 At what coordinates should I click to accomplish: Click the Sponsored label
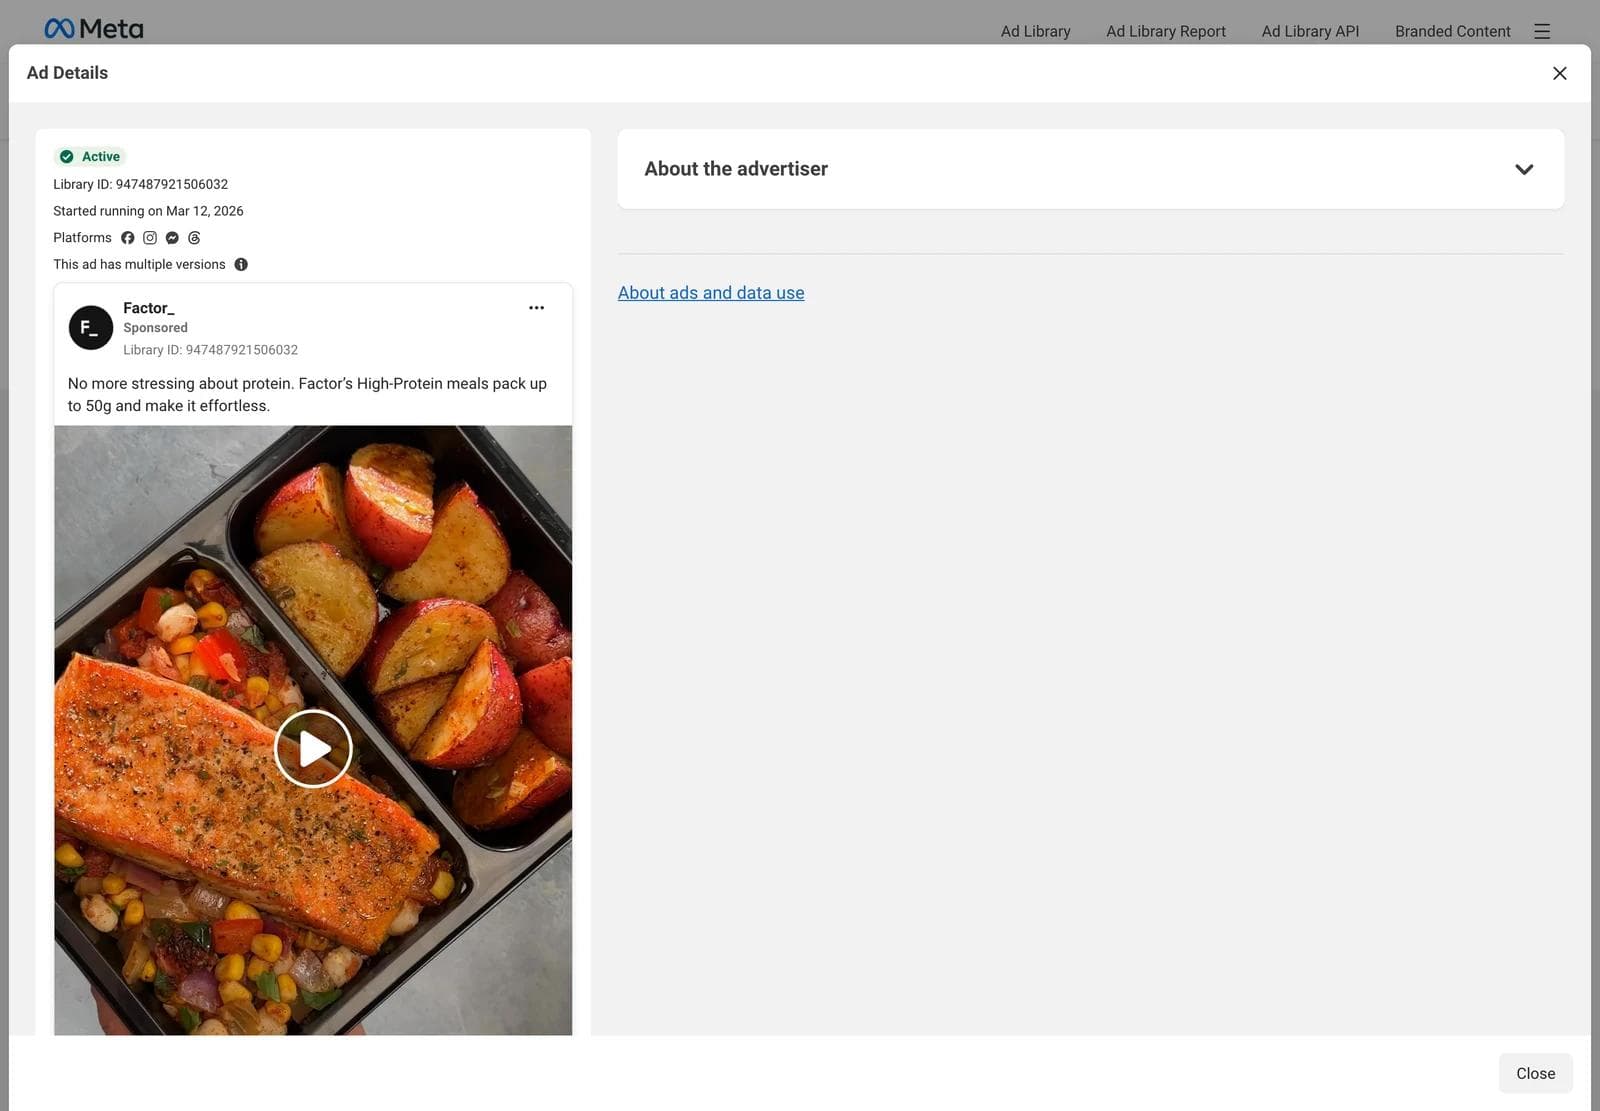(x=155, y=328)
